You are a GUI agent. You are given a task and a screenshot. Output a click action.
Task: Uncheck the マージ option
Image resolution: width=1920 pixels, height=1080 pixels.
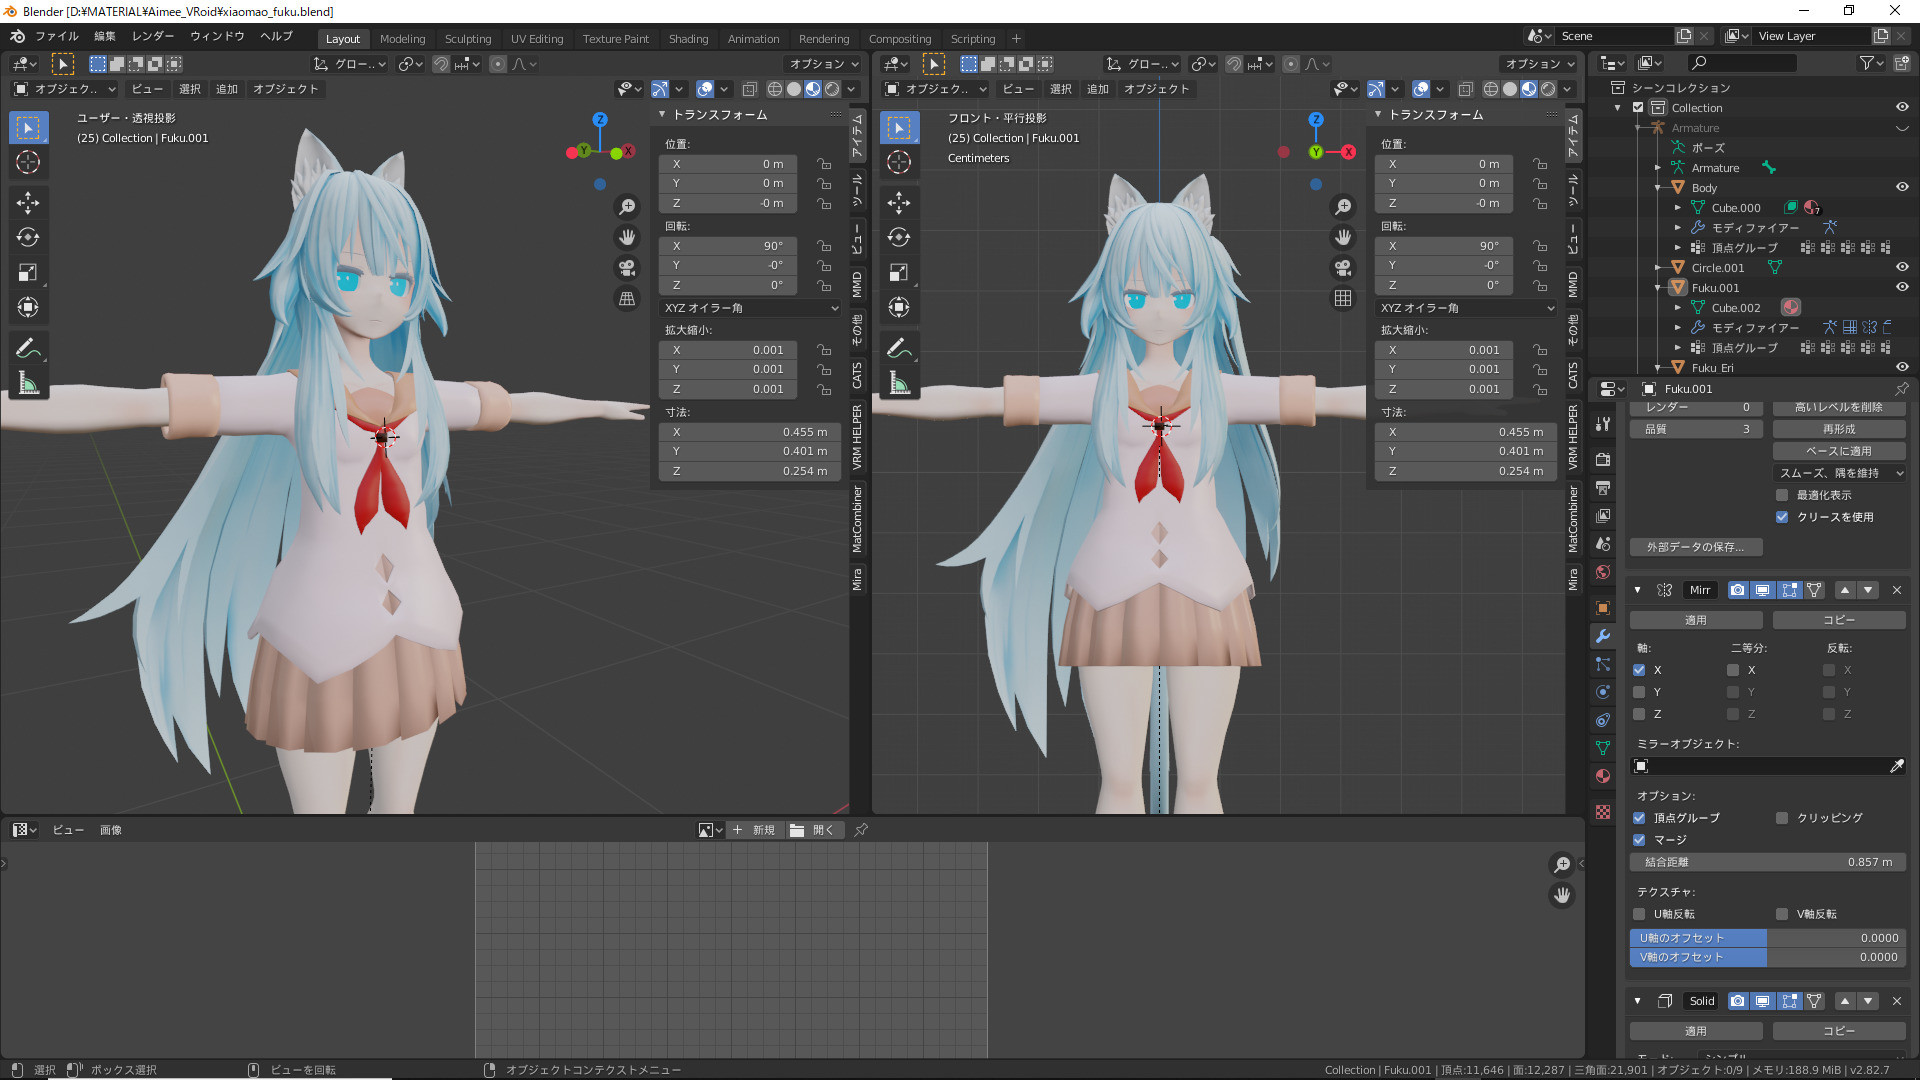[1639, 840]
